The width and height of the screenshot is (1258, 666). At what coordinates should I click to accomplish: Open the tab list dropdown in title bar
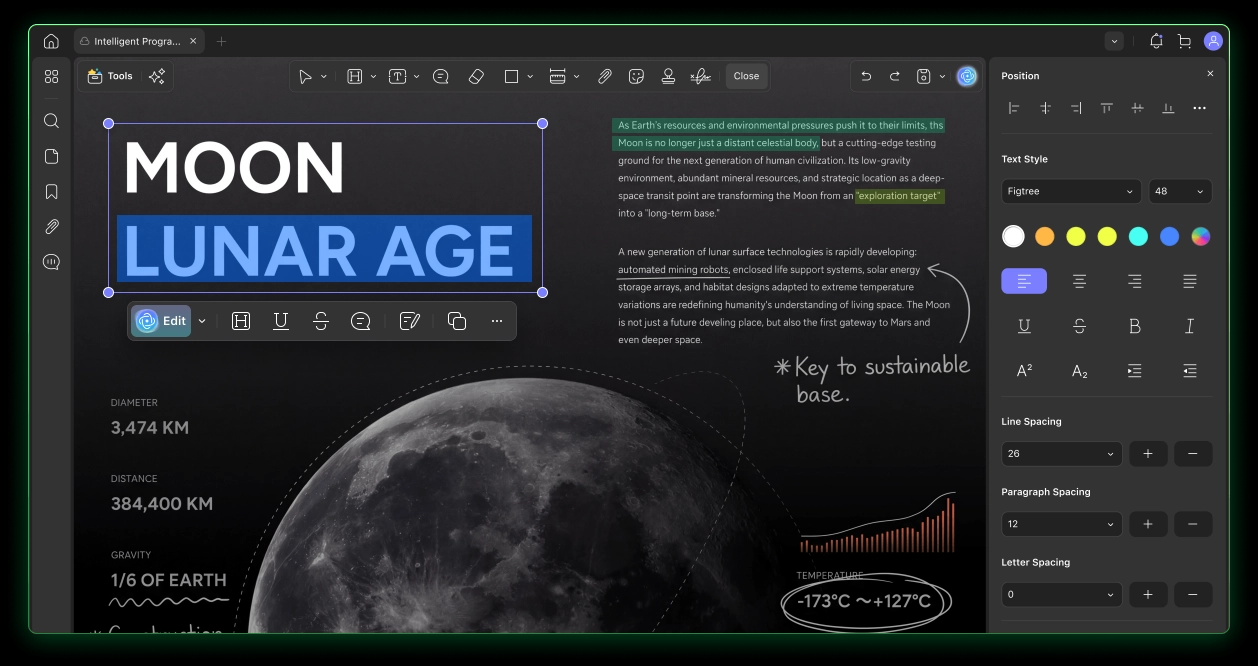(x=1114, y=41)
